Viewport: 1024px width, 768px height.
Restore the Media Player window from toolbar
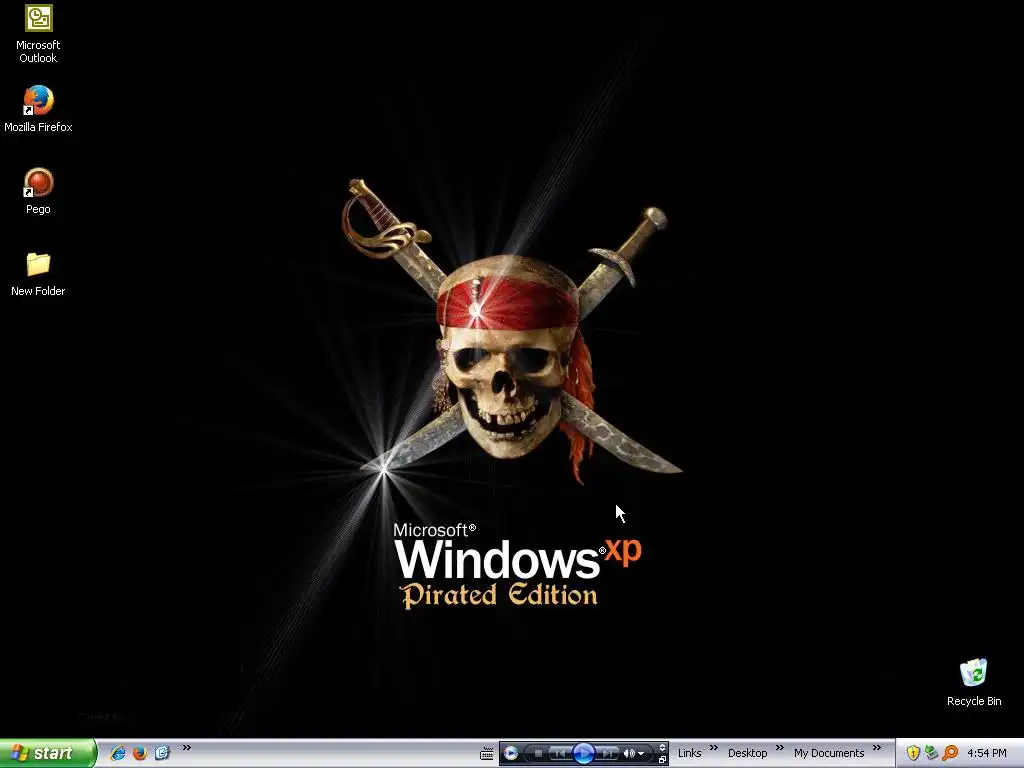[x=662, y=760]
